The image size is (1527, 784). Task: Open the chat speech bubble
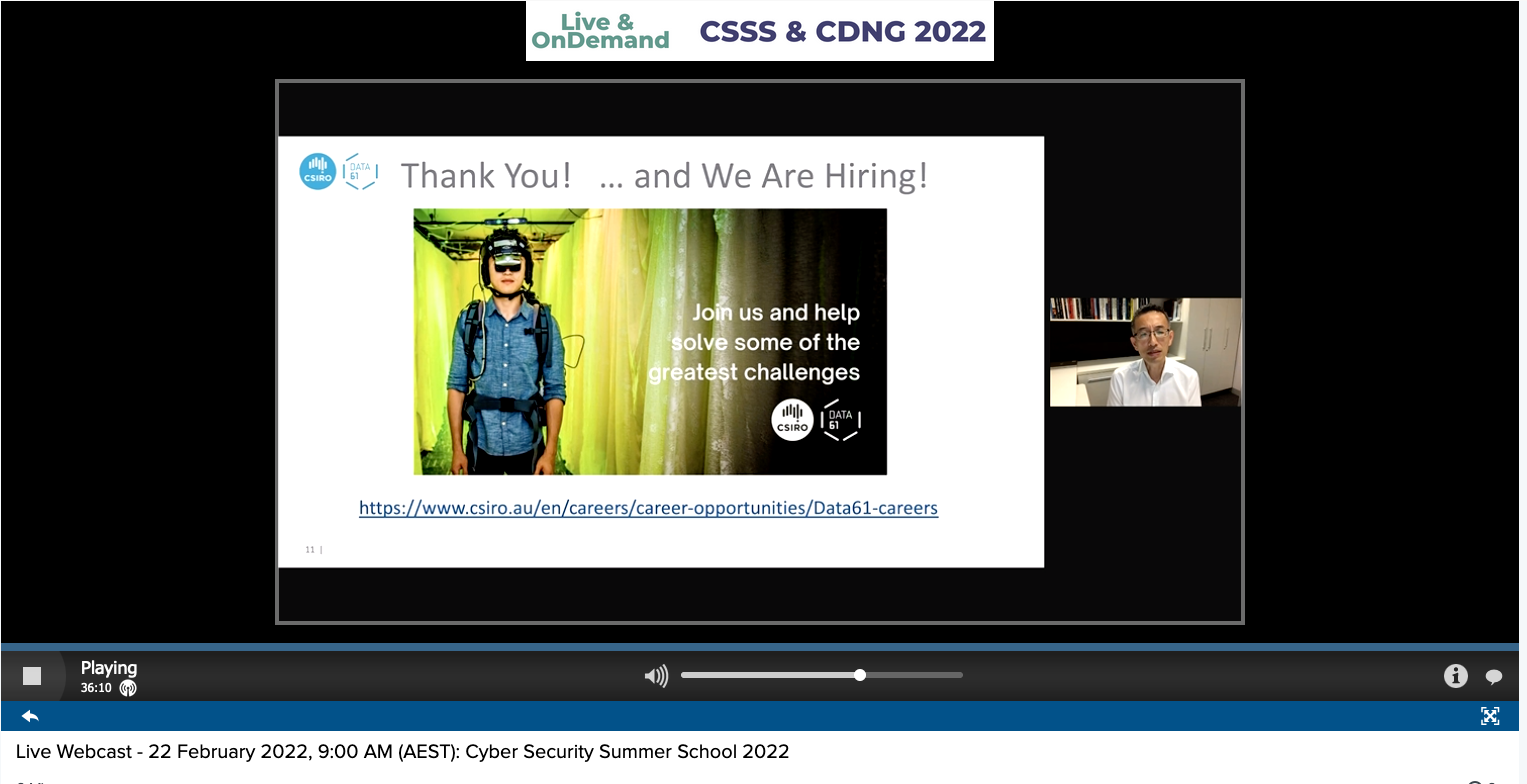coord(1494,677)
